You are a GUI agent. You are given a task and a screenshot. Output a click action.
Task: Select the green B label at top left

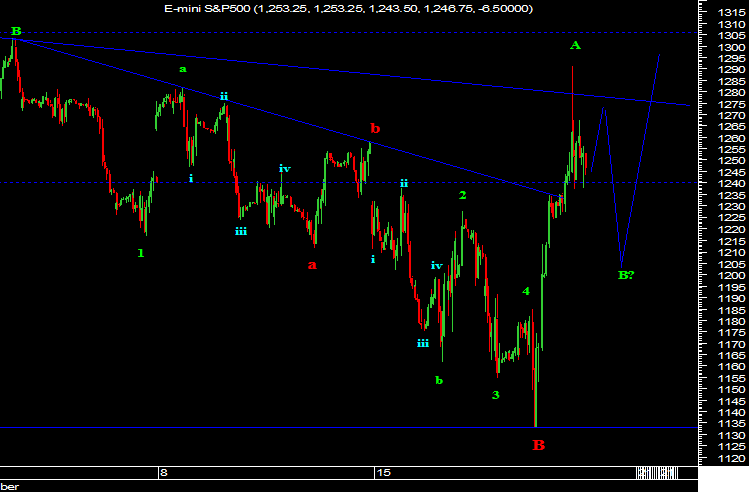[16, 32]
